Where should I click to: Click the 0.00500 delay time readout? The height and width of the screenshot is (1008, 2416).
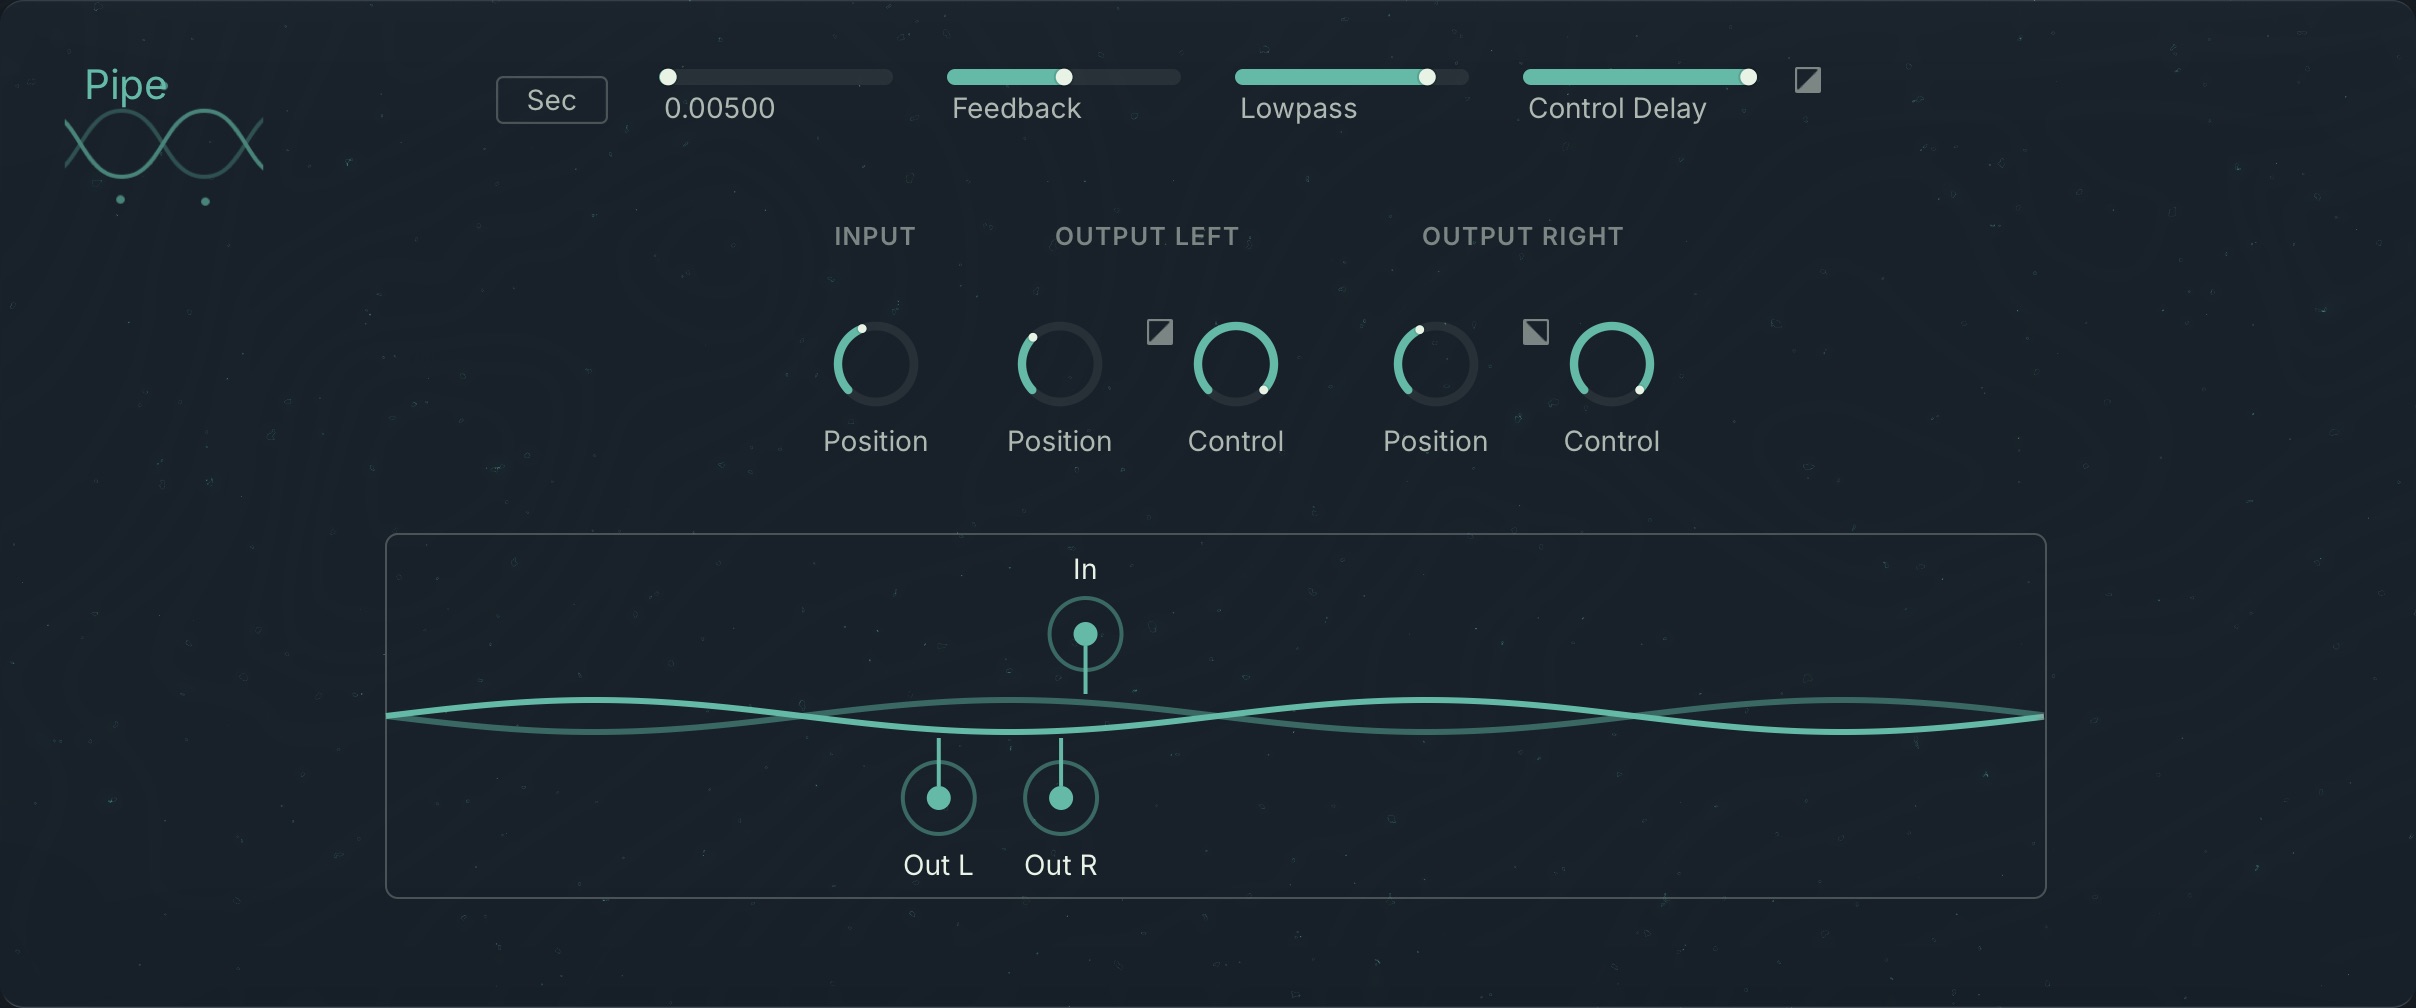[x=721, y=108]
